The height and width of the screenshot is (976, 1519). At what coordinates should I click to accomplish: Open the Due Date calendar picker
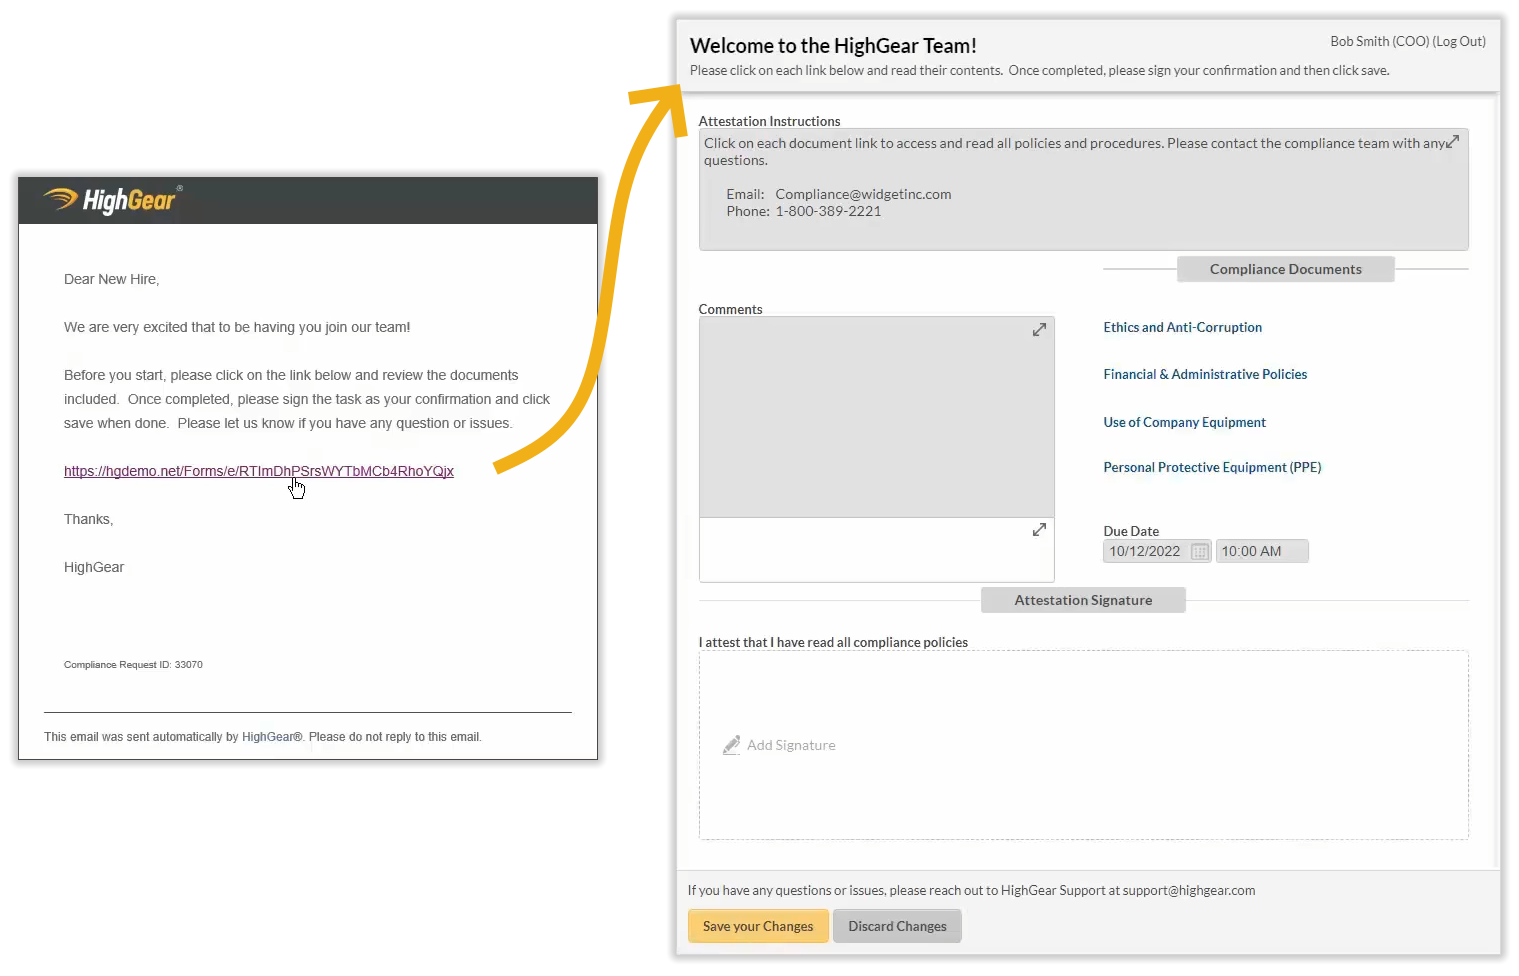[1200, 551]
